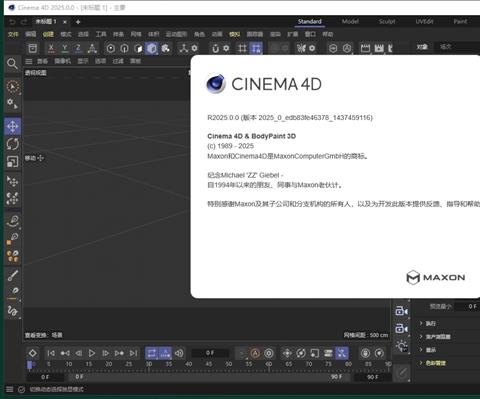Click the light bulb icon by attributes panel

tap(402, 346)
